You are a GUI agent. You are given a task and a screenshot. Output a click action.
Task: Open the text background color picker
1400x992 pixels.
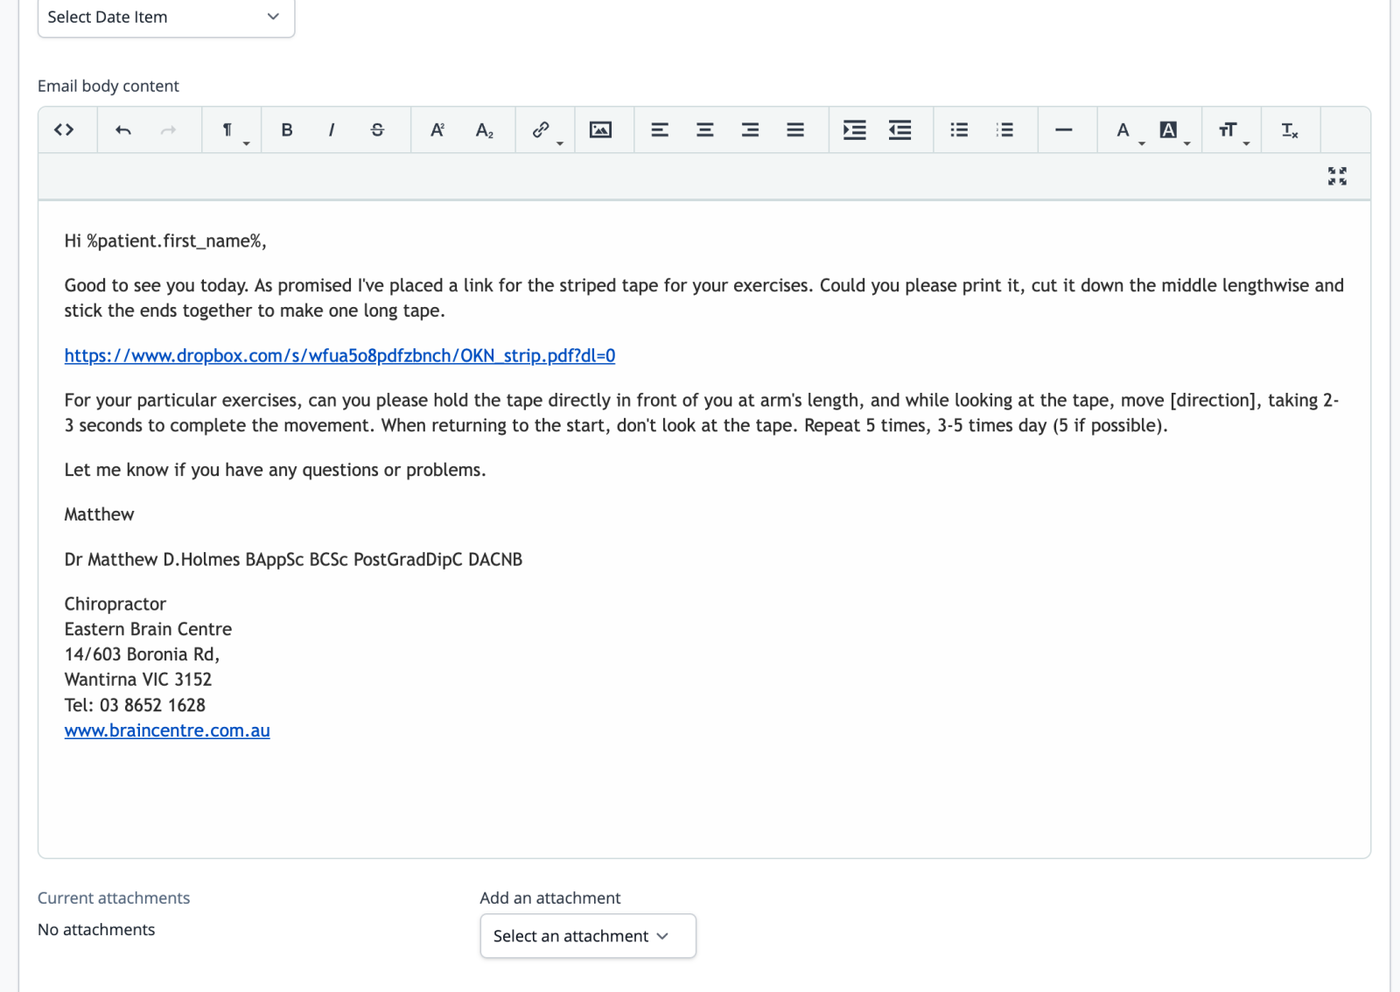point(1173,130)
